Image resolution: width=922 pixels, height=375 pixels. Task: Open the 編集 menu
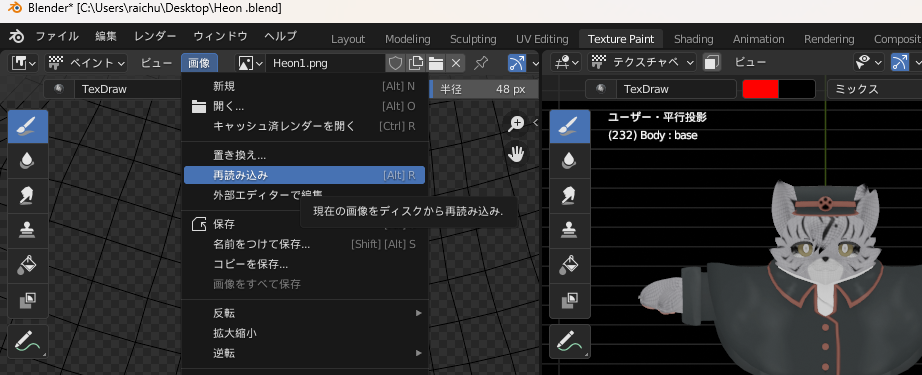(106, 36)
